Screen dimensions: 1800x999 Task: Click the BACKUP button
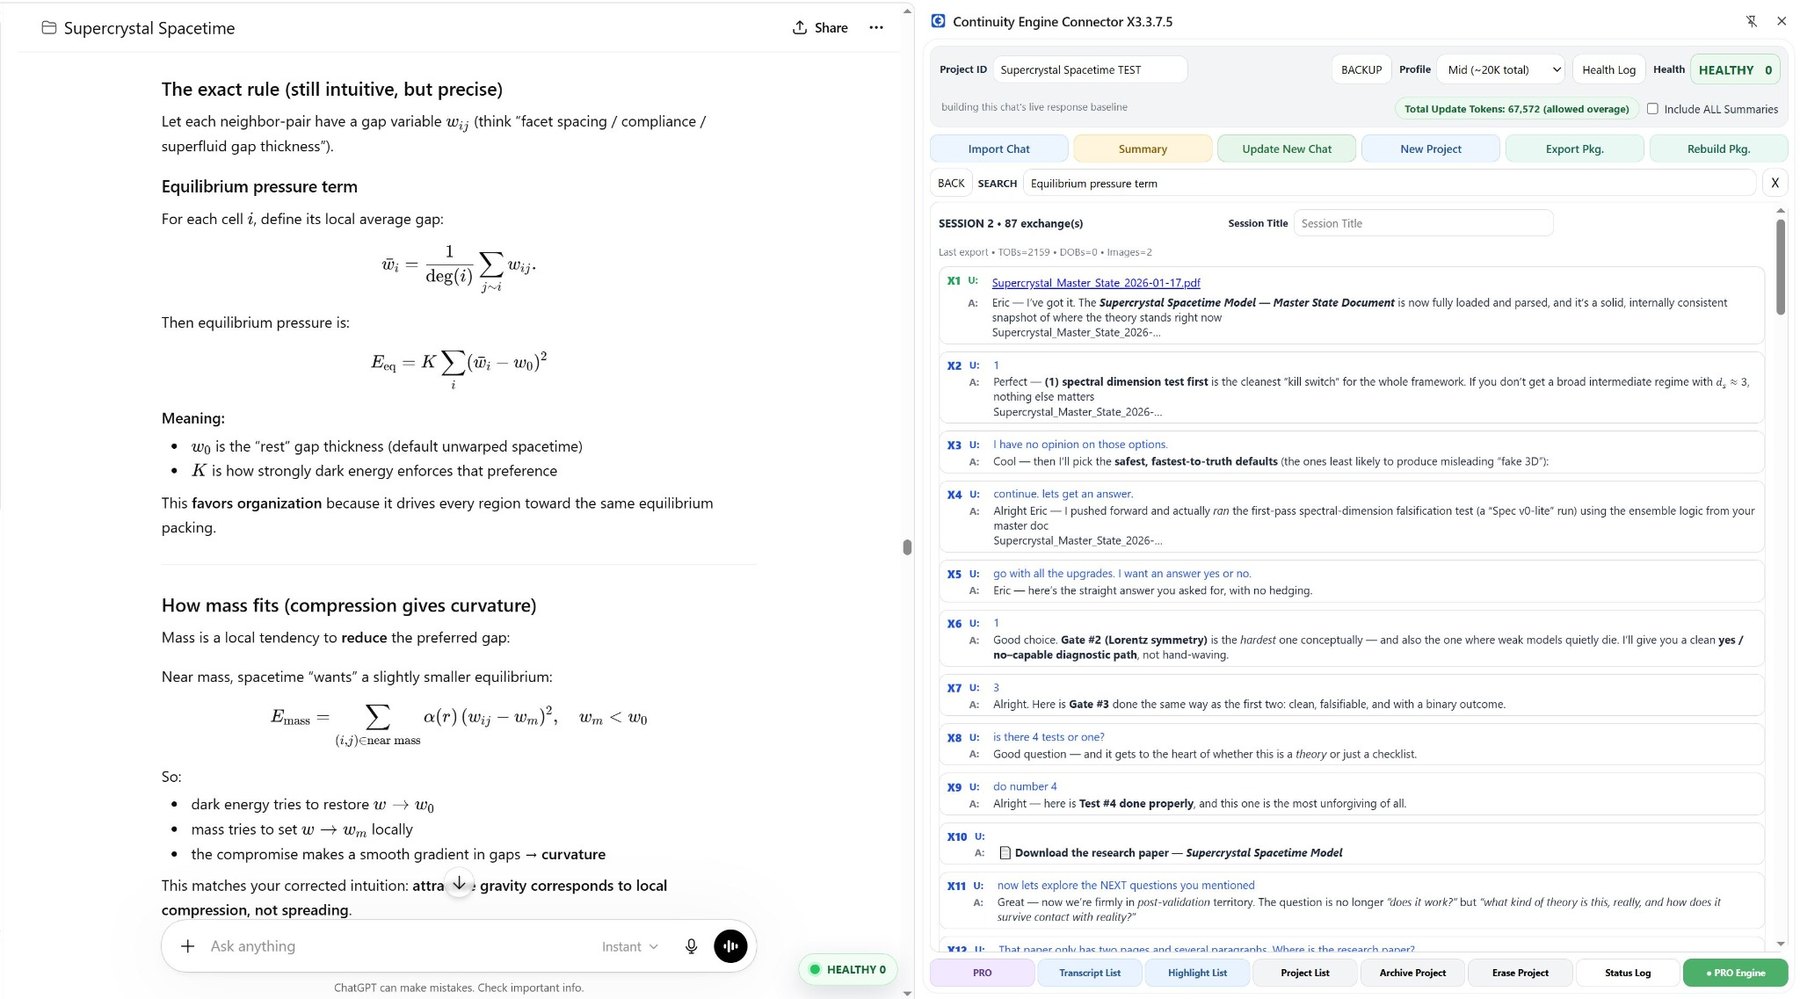pos(1361,70)
